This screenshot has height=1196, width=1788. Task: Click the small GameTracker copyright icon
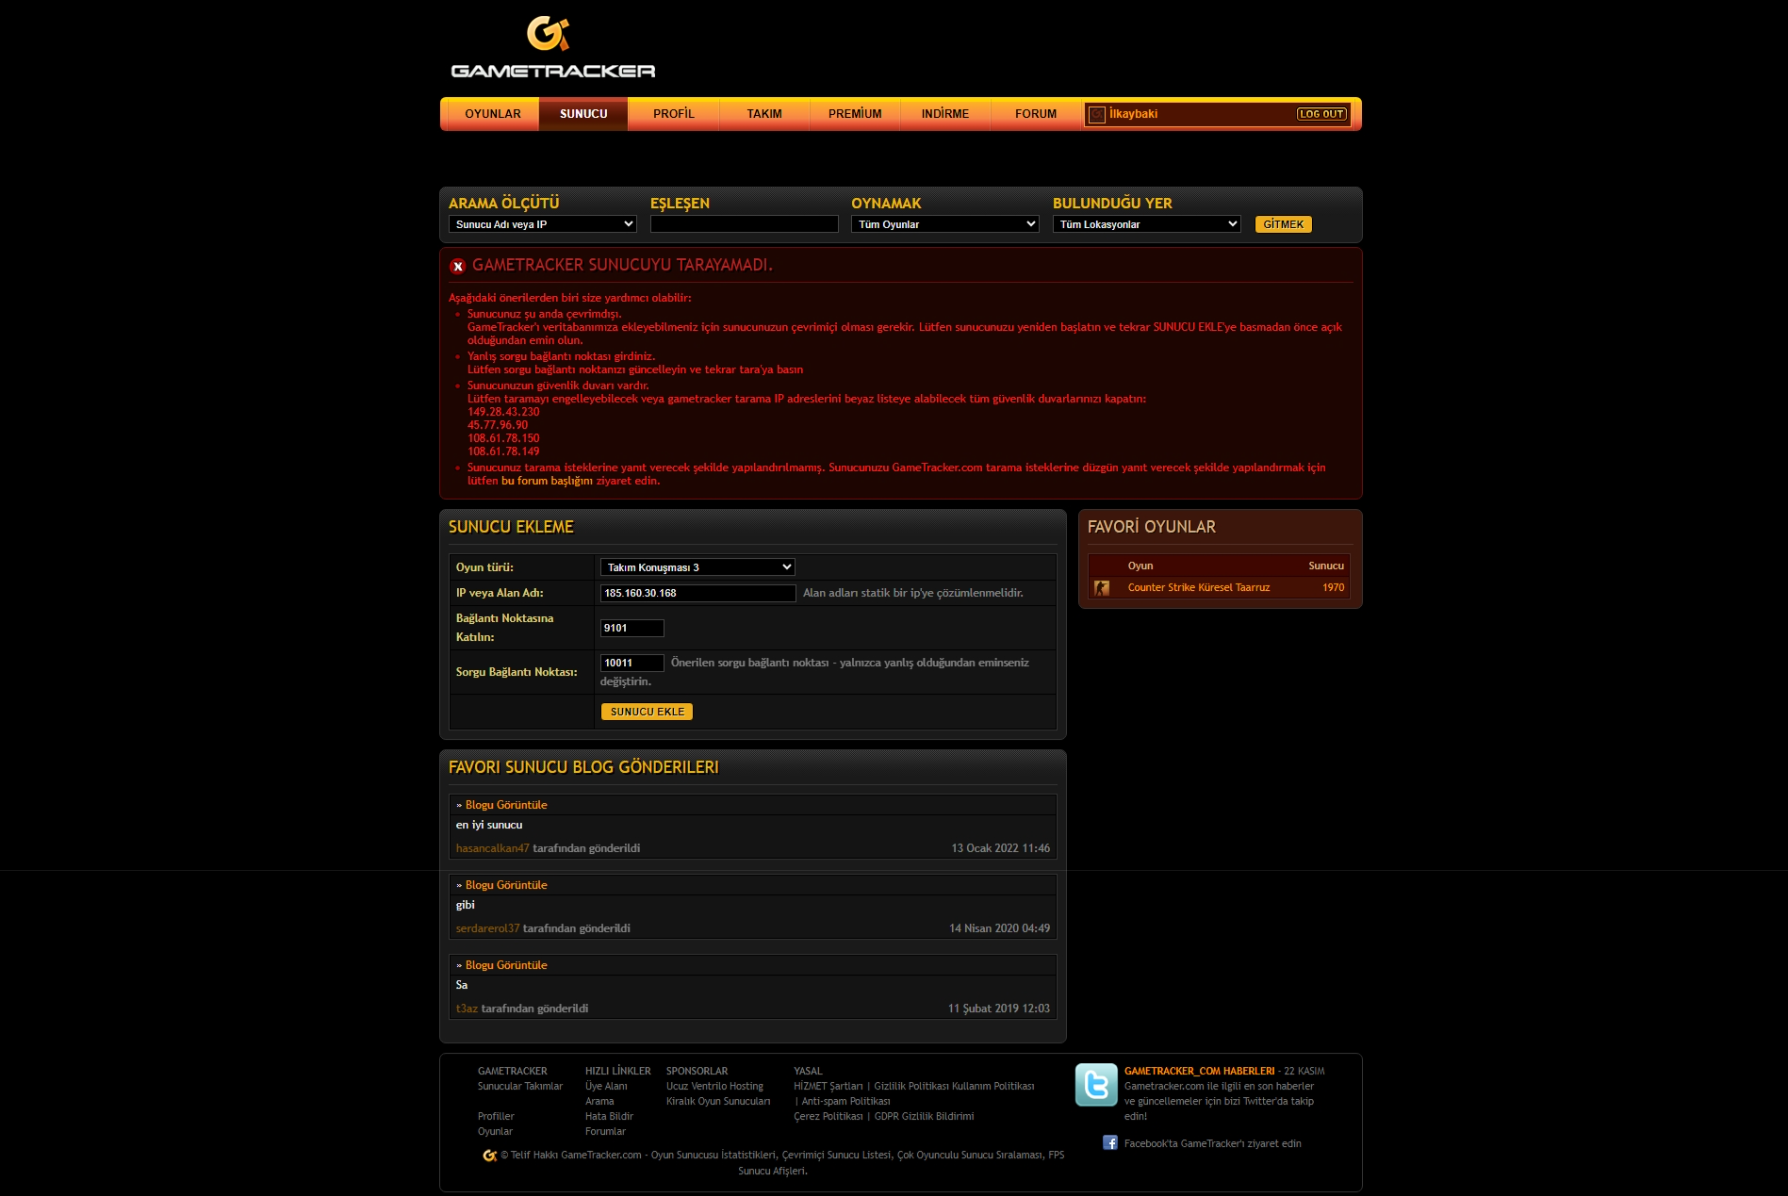490,1155
